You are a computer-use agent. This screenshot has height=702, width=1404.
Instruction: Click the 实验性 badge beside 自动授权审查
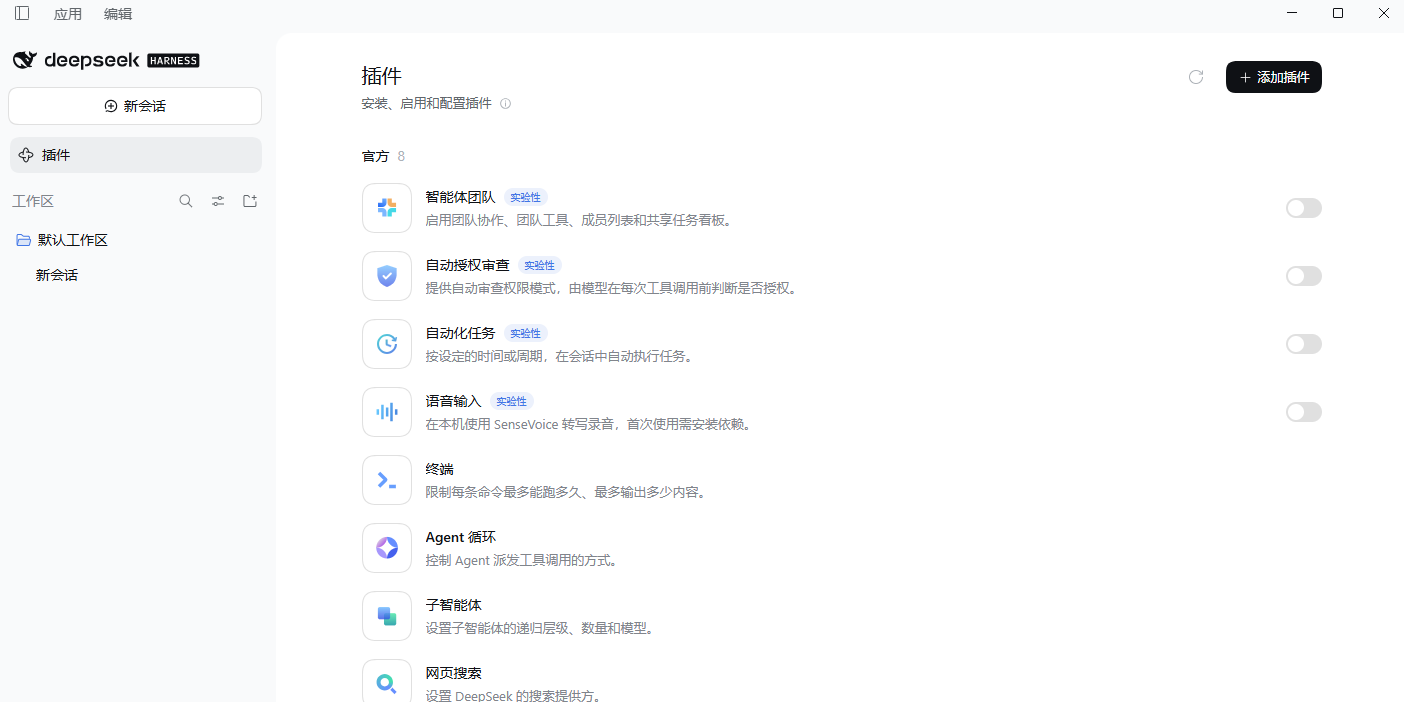(x=540, y=266)
